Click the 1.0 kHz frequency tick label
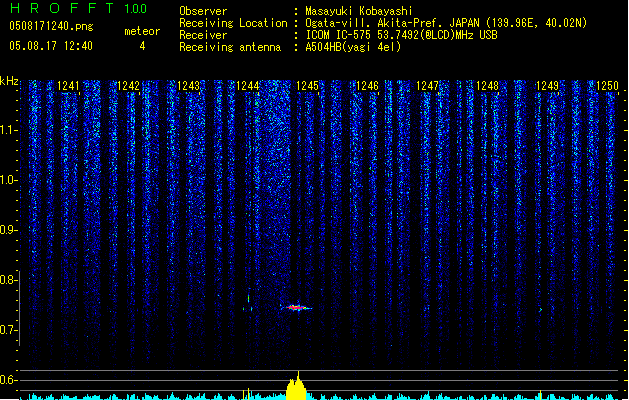Screen dimensions: 629x400 coord(9,180)
